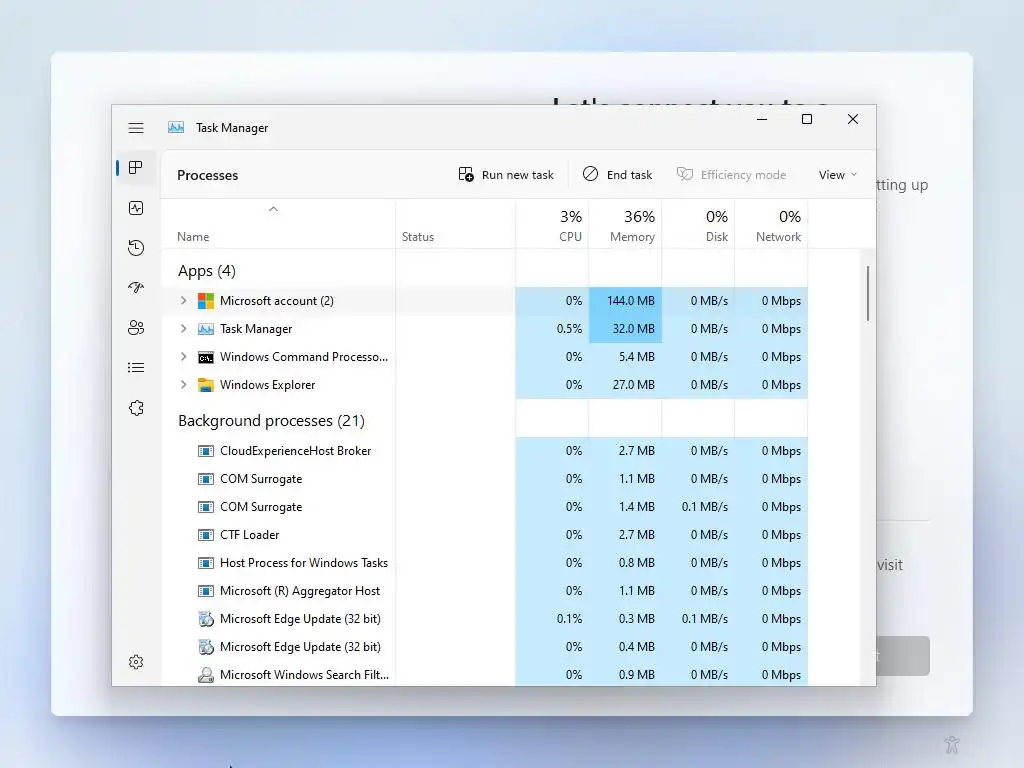Click the Task Manager row icon
This screenshot has height=768, width=1024.
(x=206, y=328)
